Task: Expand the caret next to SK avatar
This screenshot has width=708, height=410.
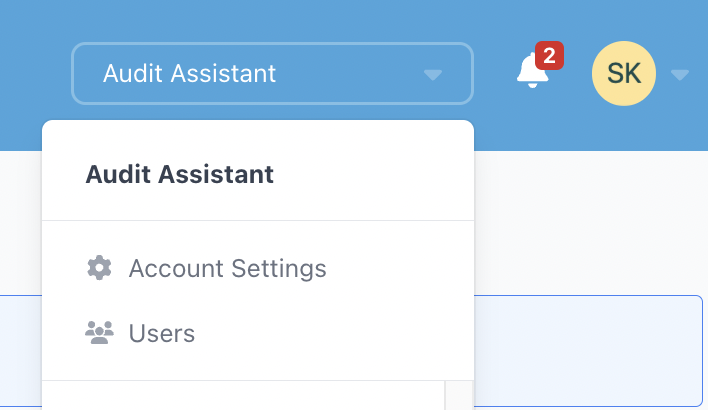Action: tap(680, 75)
